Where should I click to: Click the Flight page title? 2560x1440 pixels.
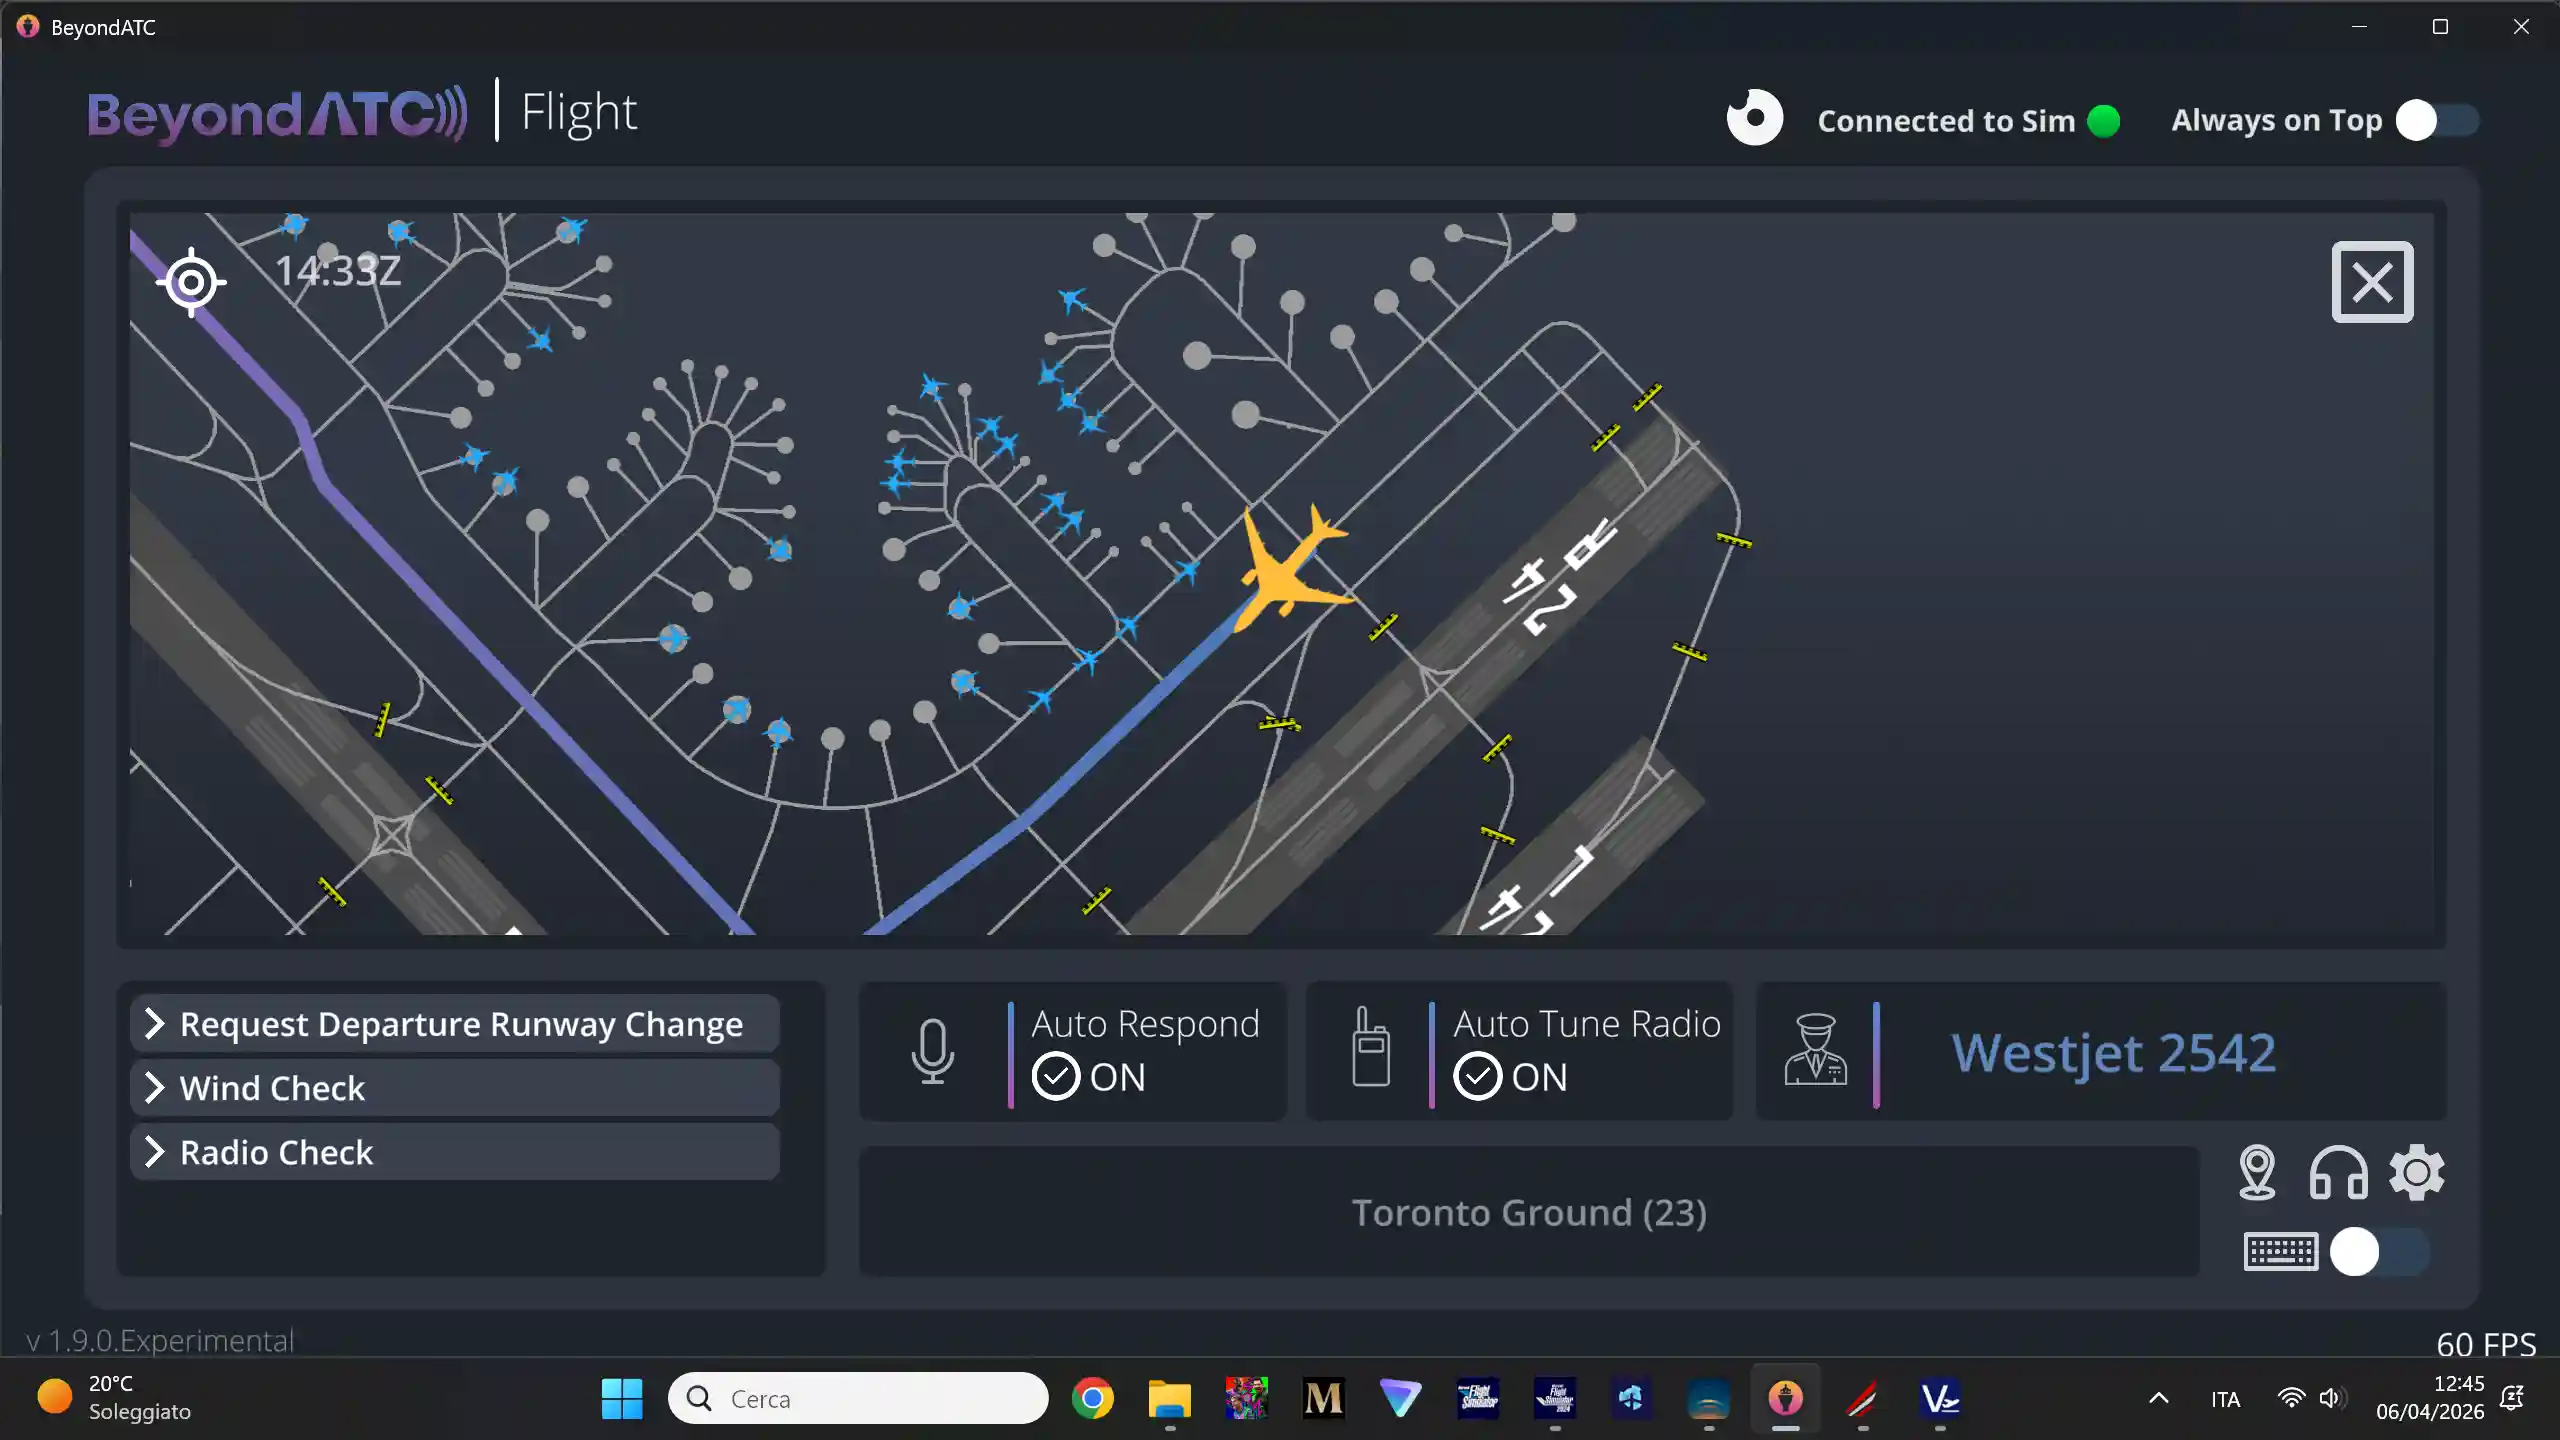tap(579, 113)
